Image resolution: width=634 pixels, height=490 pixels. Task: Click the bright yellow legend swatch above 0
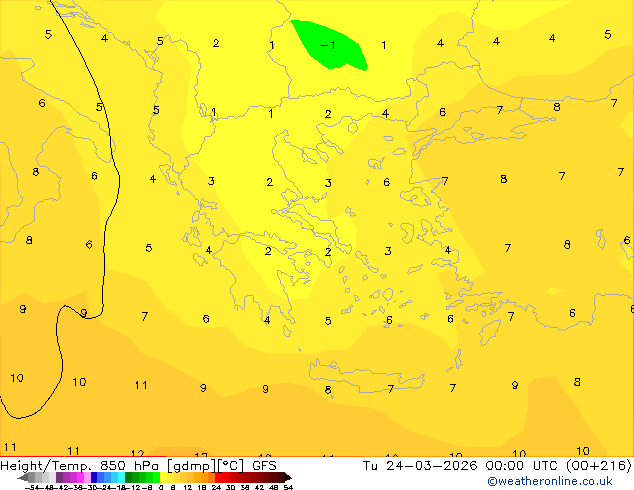163,477
